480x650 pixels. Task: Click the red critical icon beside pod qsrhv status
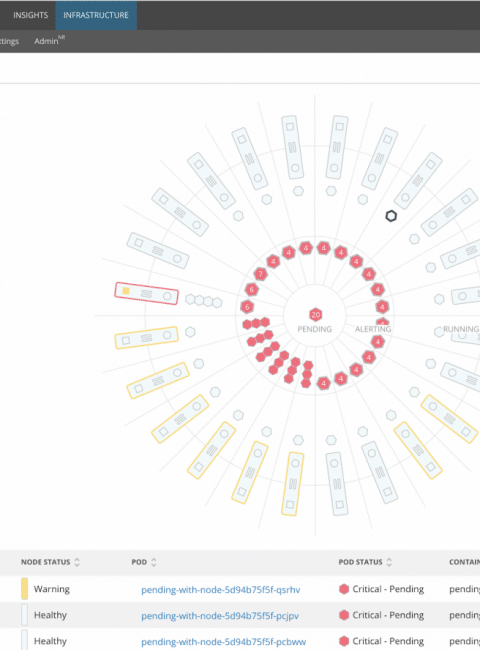[344, 589]
